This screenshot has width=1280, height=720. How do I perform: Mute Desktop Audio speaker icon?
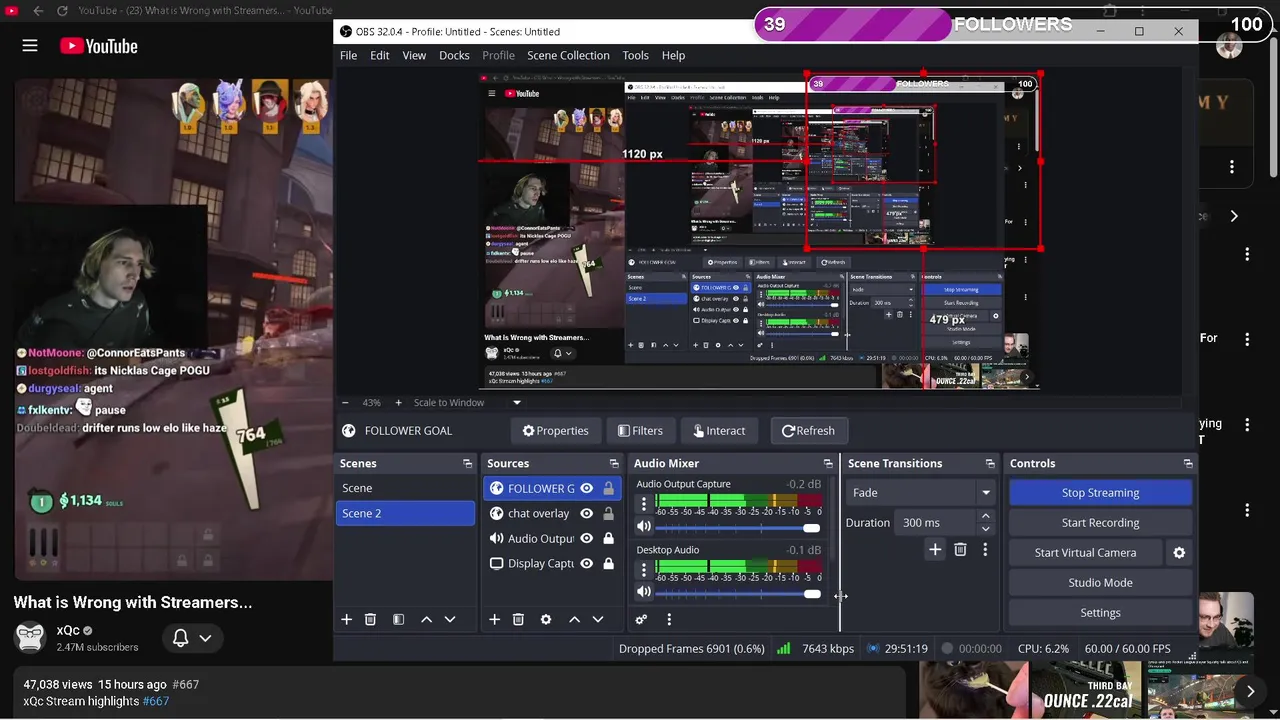(644, 593)
